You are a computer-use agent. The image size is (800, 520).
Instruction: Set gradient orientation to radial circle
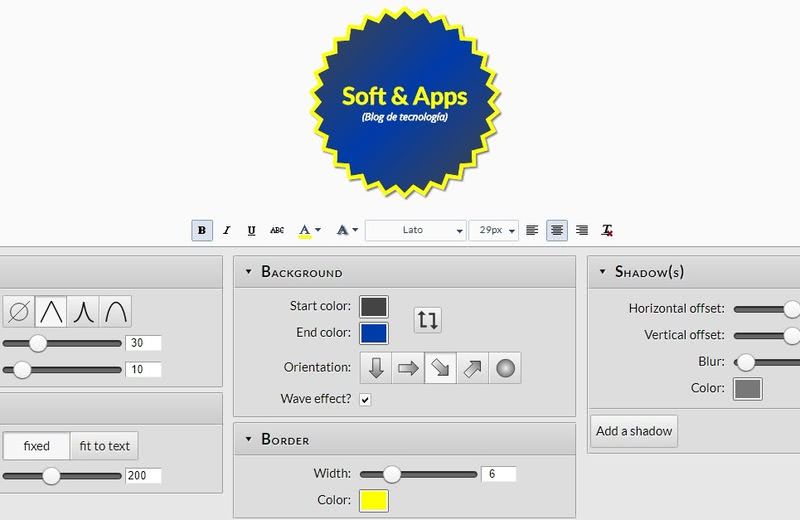(505, 368)
